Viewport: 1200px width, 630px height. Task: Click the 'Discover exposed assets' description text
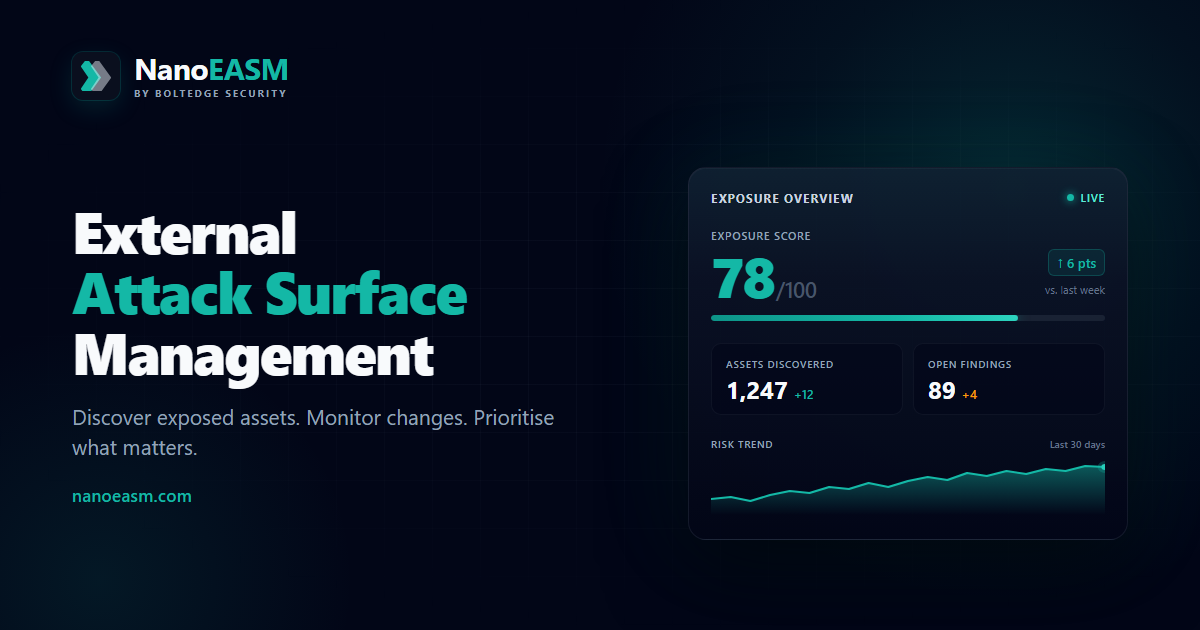pos(313,432)
